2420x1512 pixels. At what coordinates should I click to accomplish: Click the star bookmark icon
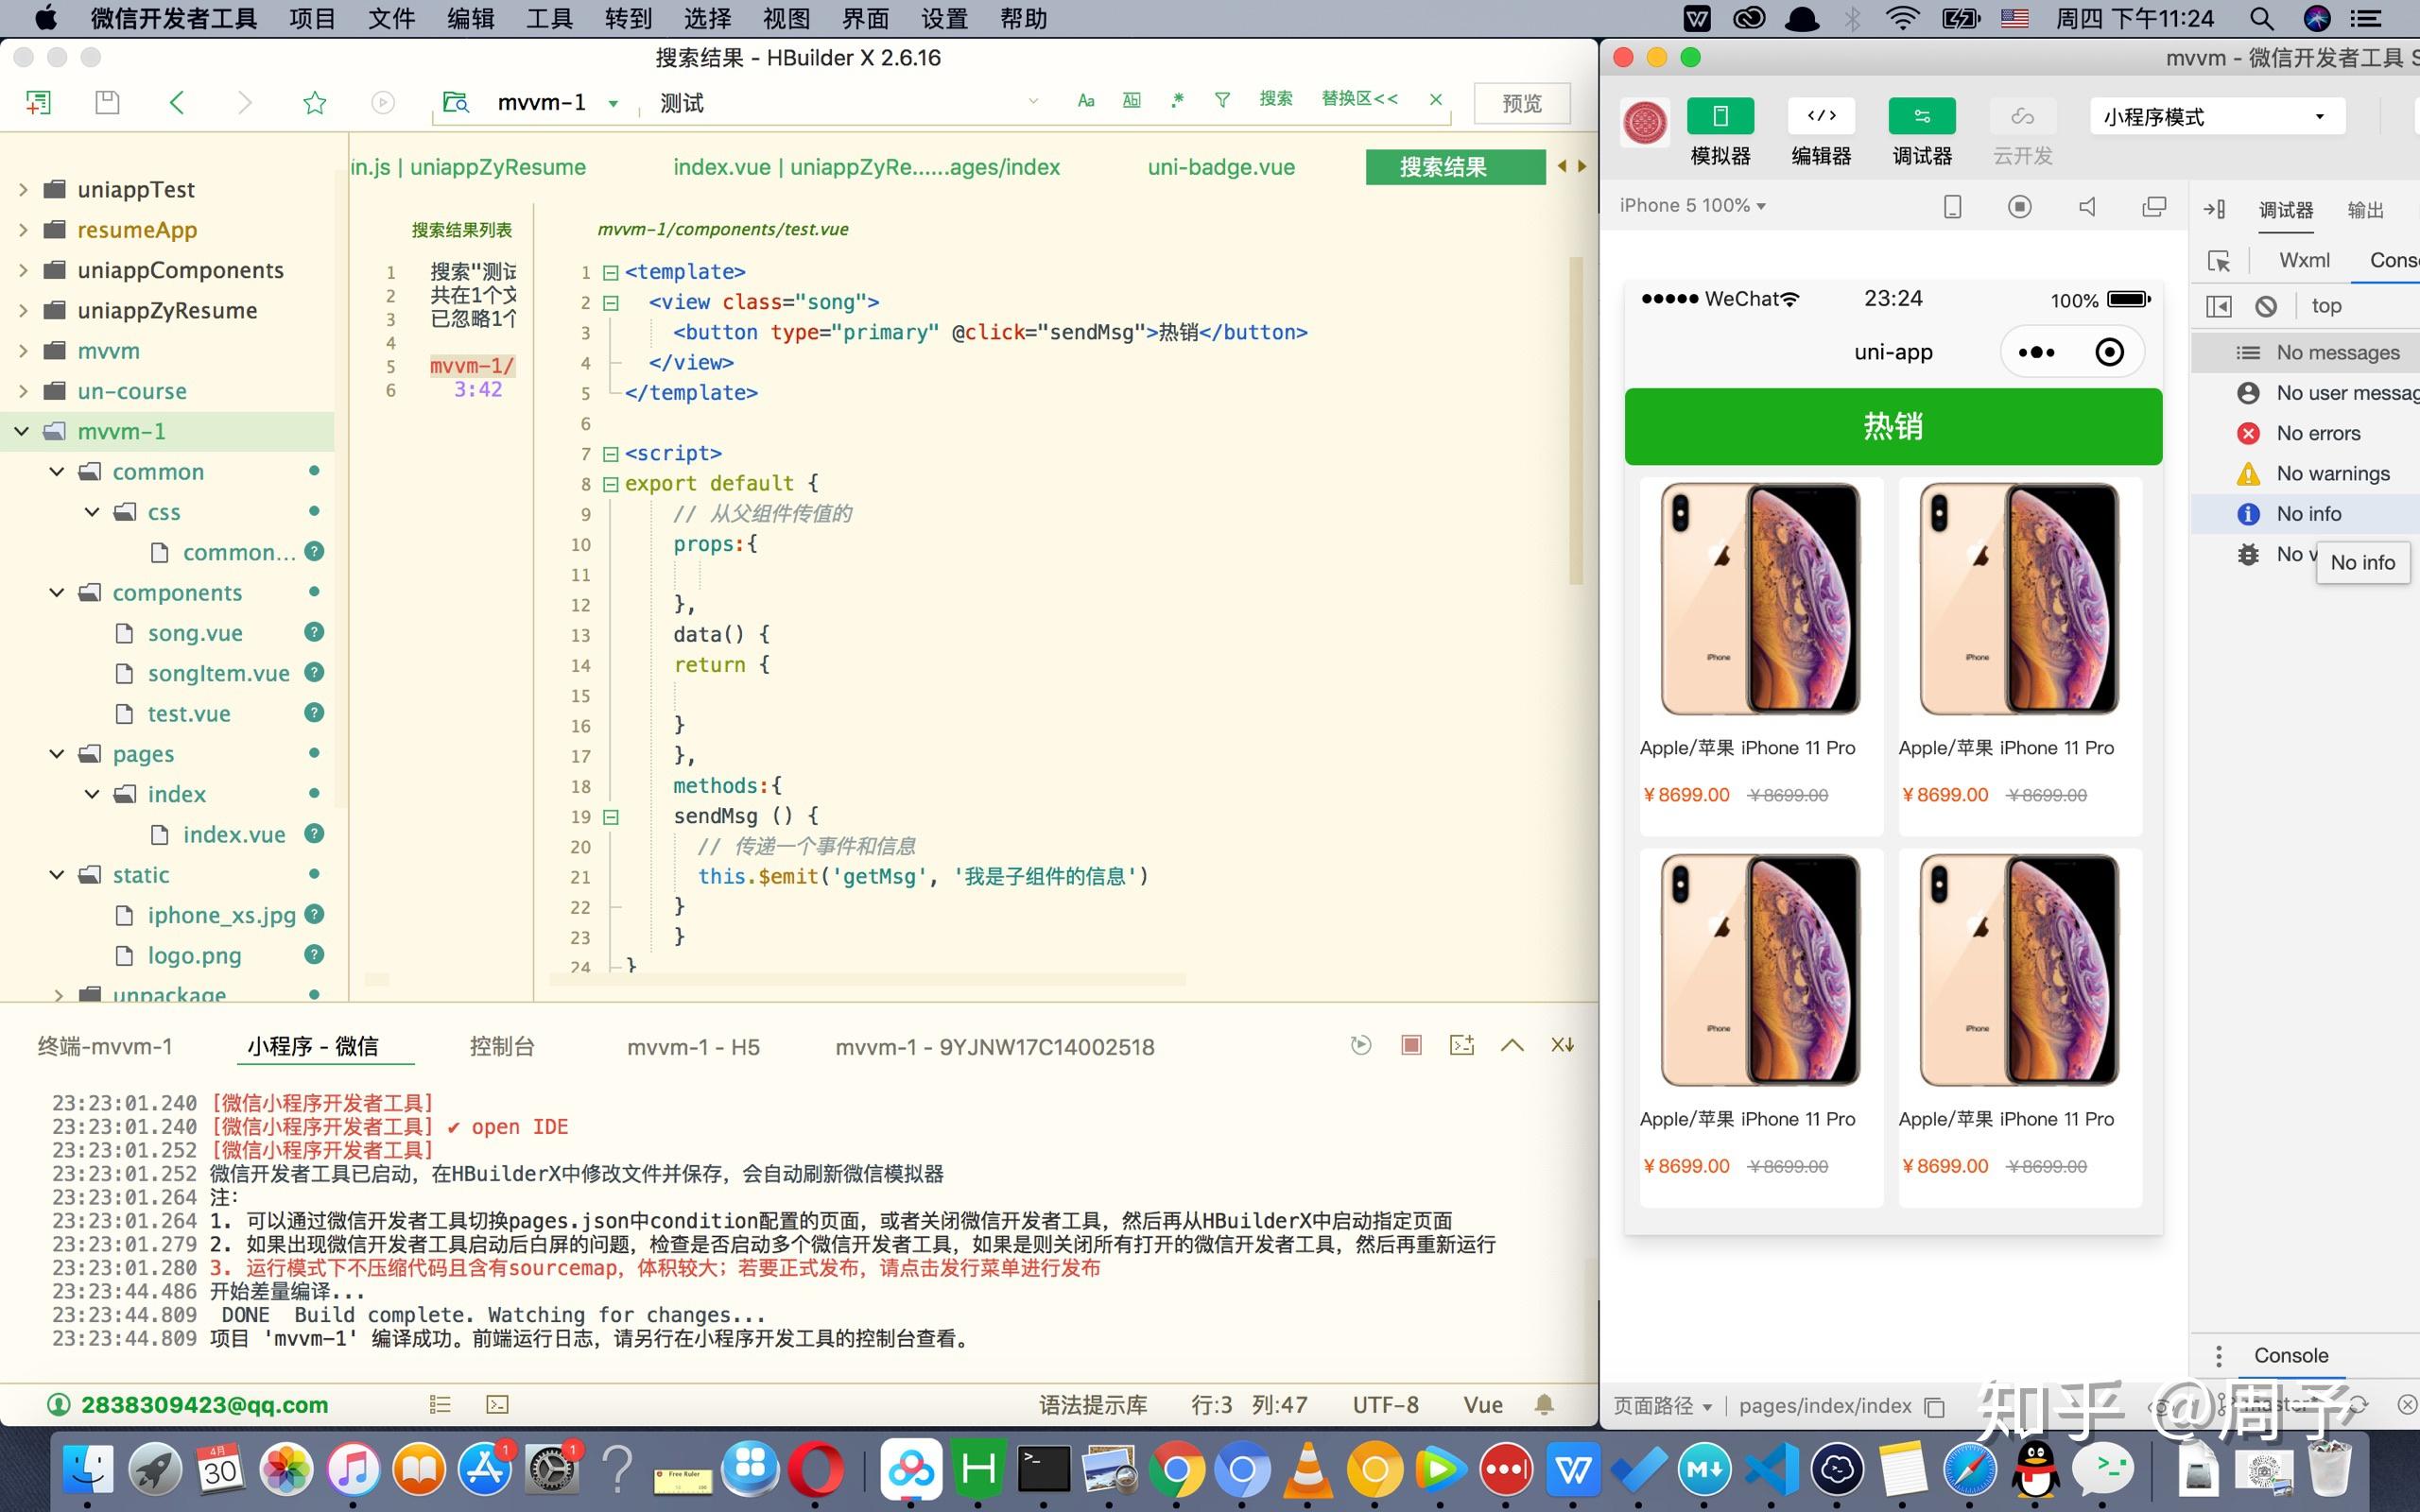315,102
